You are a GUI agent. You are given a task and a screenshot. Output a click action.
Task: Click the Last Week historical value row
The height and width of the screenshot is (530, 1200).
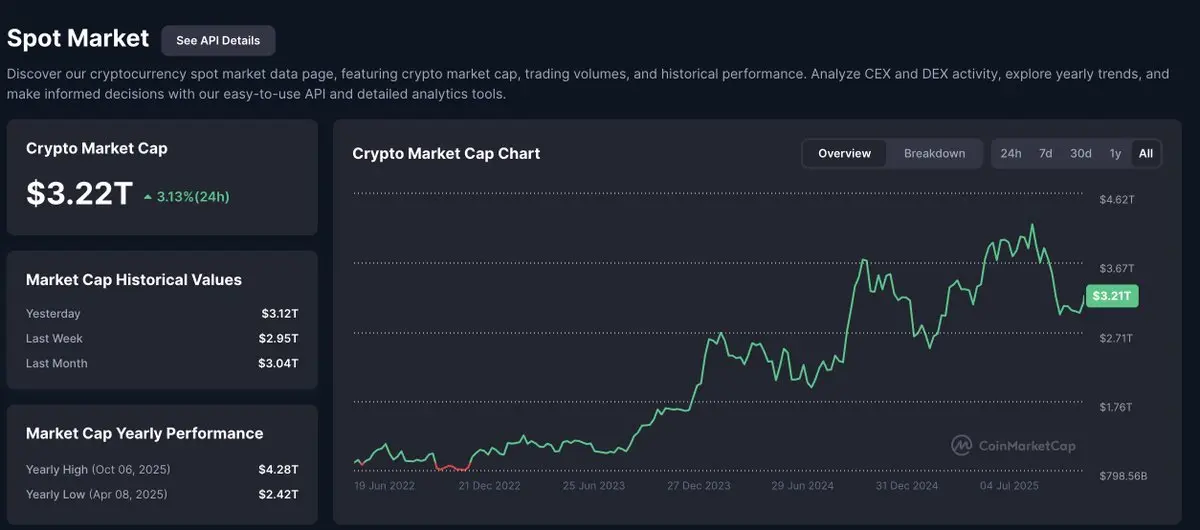point(162,339)
